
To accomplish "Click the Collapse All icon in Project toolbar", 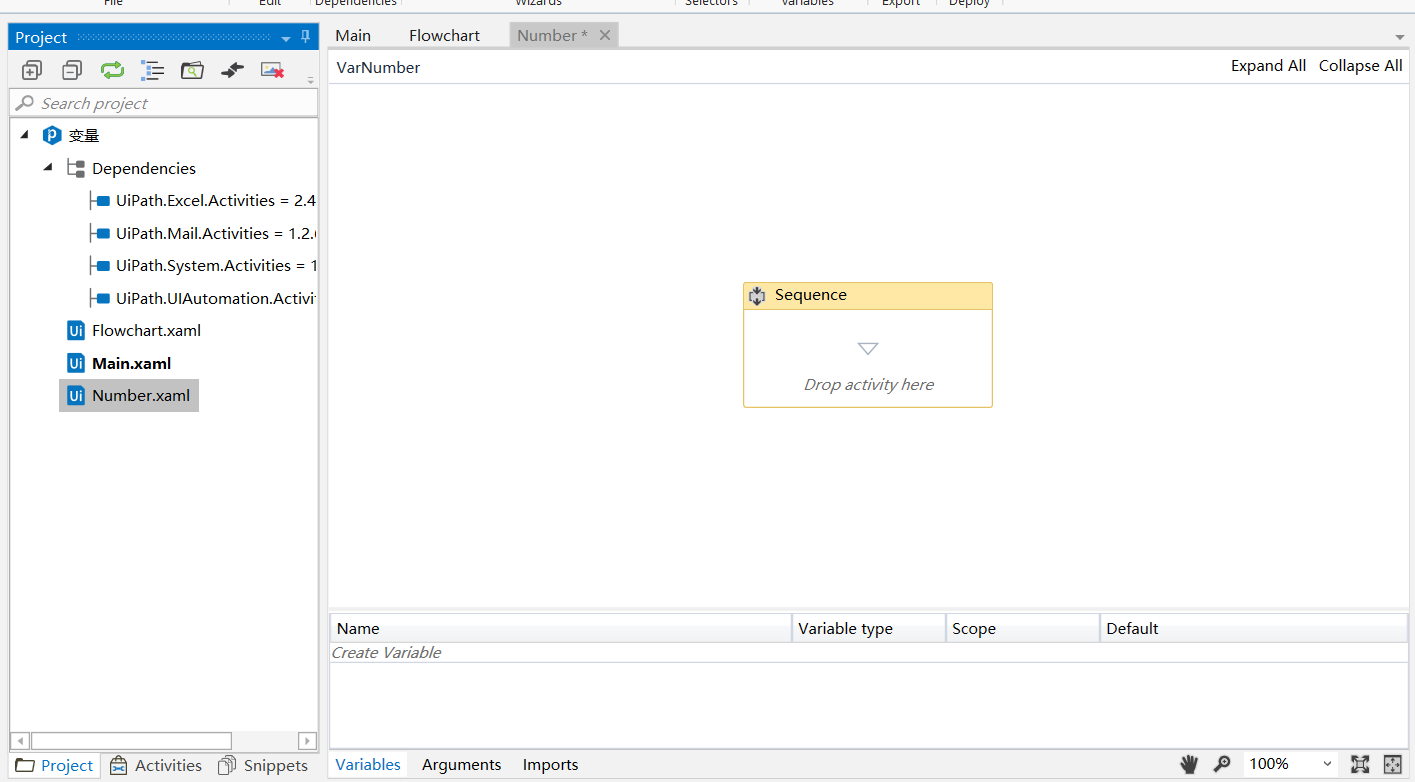I will [72, 70].
